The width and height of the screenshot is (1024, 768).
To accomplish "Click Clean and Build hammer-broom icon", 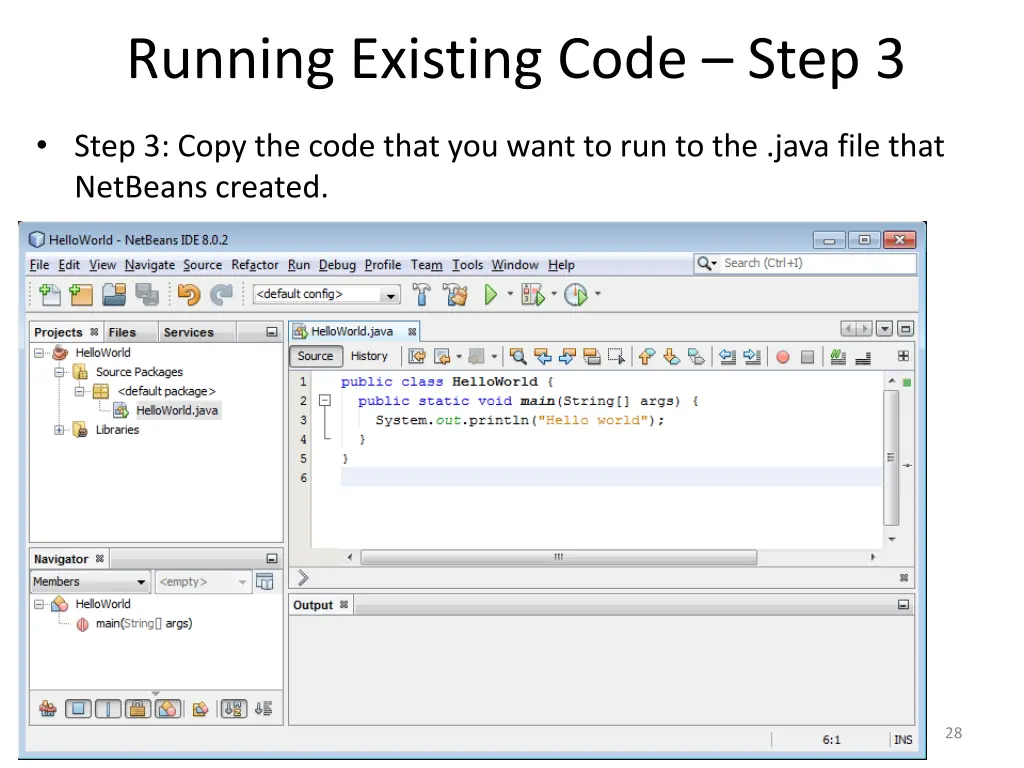I will coord(456,295).
